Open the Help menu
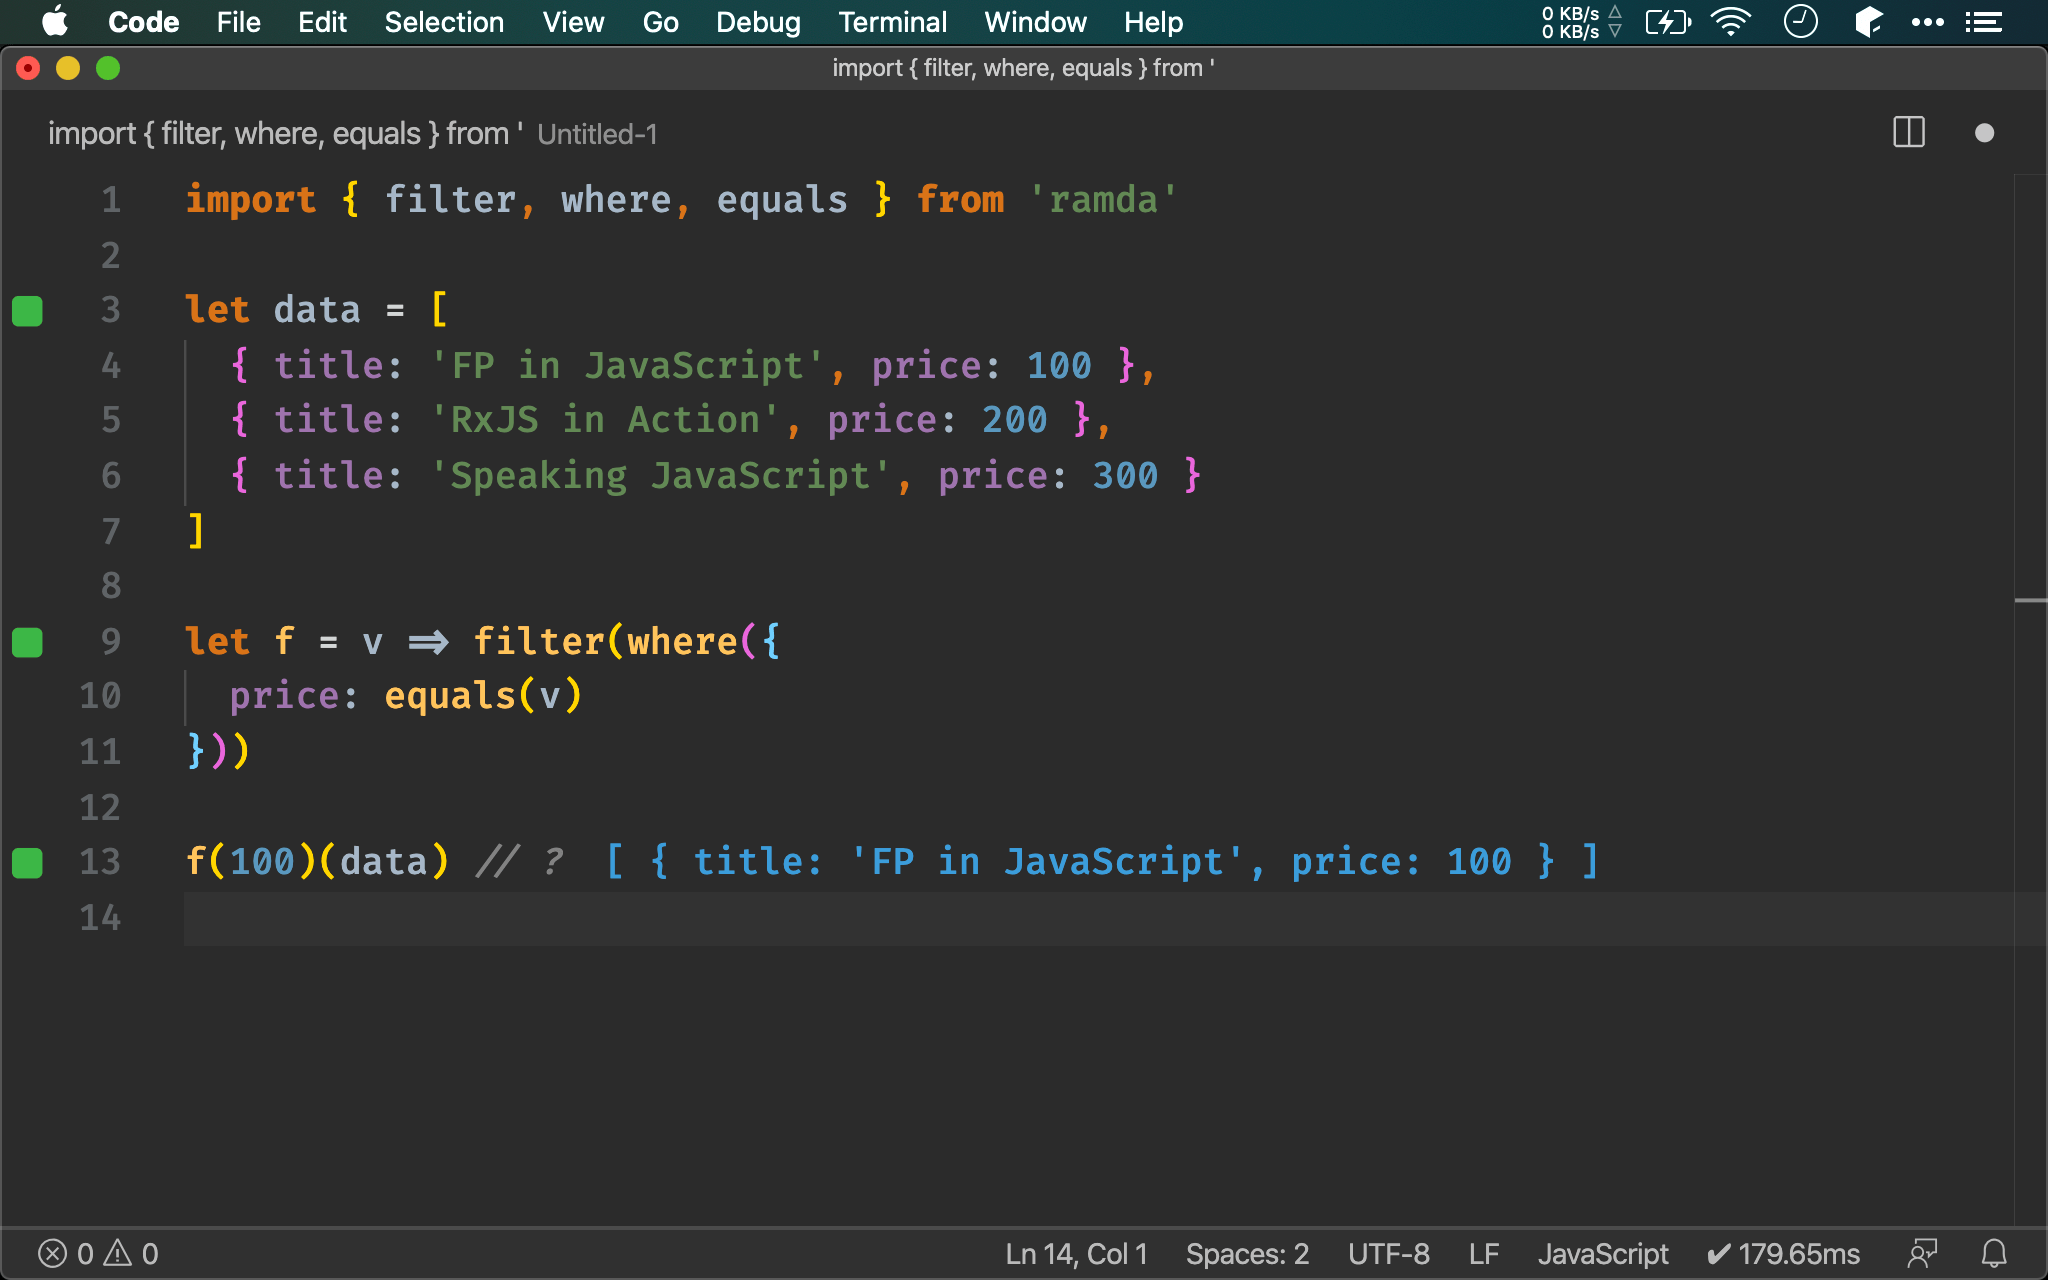 [x=1153, y=22]
